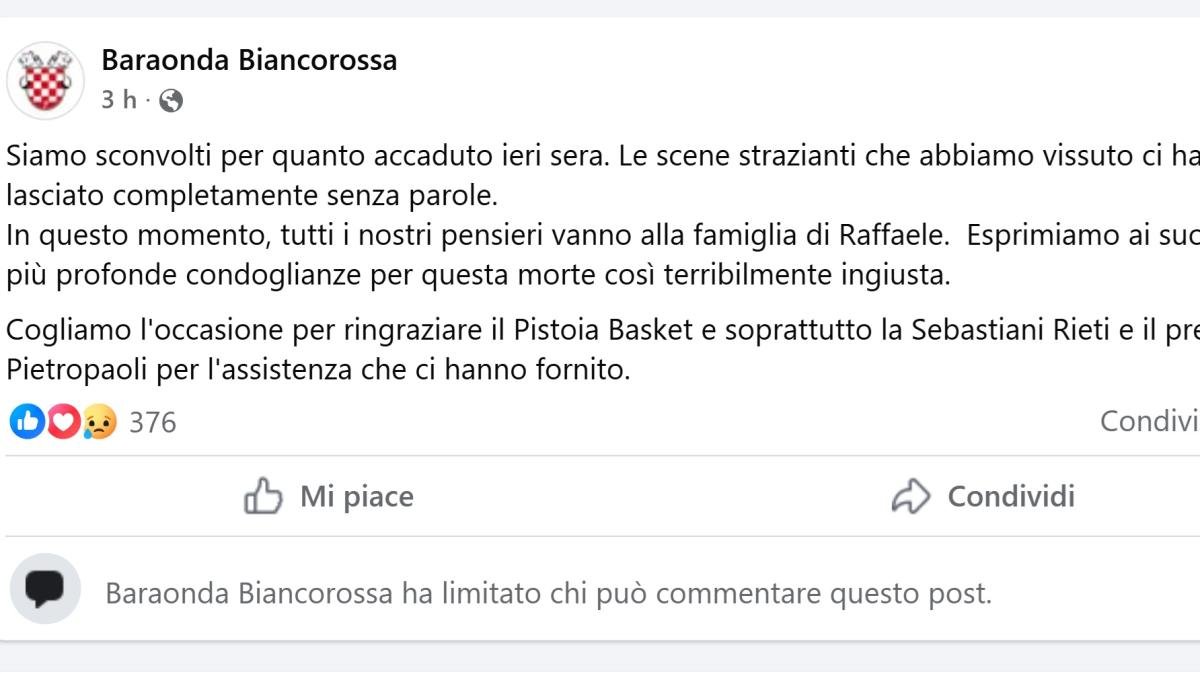This screenshot has height=674, width=1200.
Task: Click the thumbs-up icon beside Mi piace
Action: point(263,496)
